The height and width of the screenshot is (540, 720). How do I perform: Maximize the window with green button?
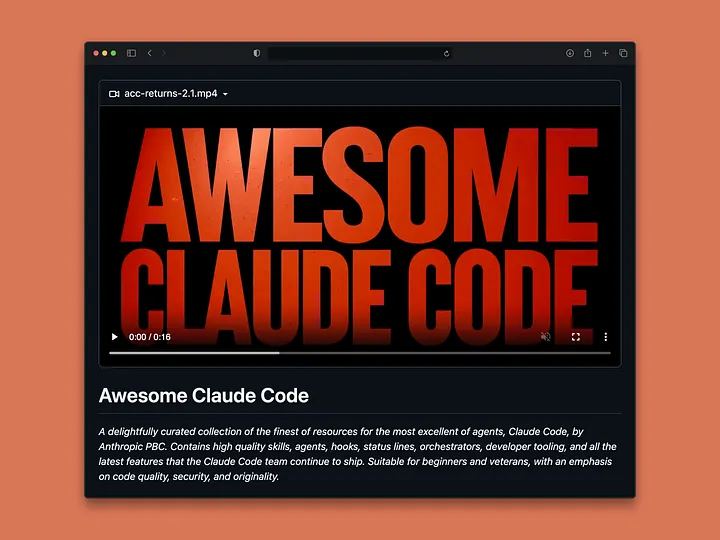113,53
